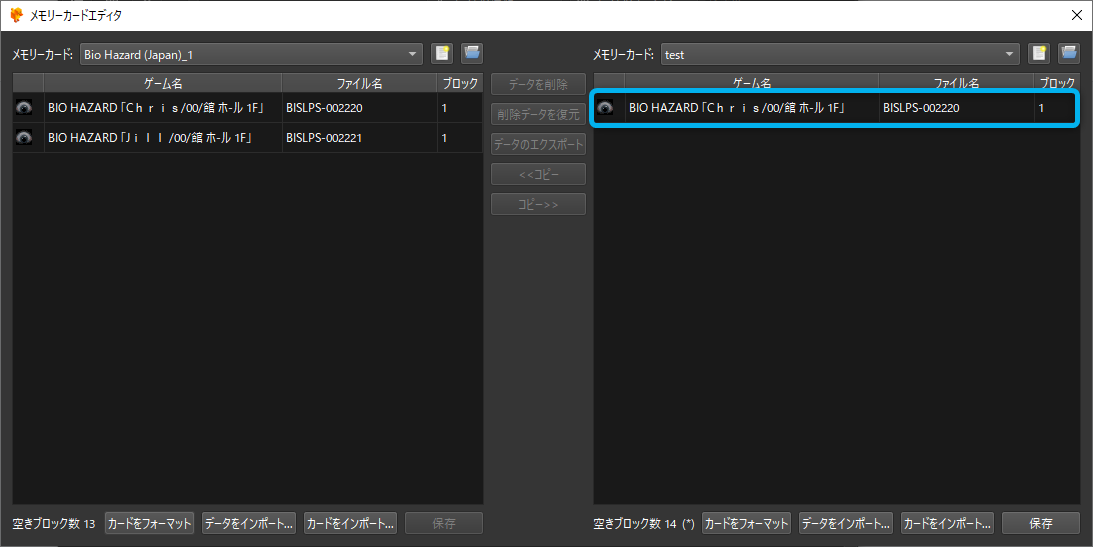The image size is (1093, 547).
Task: Click file name BISLPS-002221
Action: (324, 138)
